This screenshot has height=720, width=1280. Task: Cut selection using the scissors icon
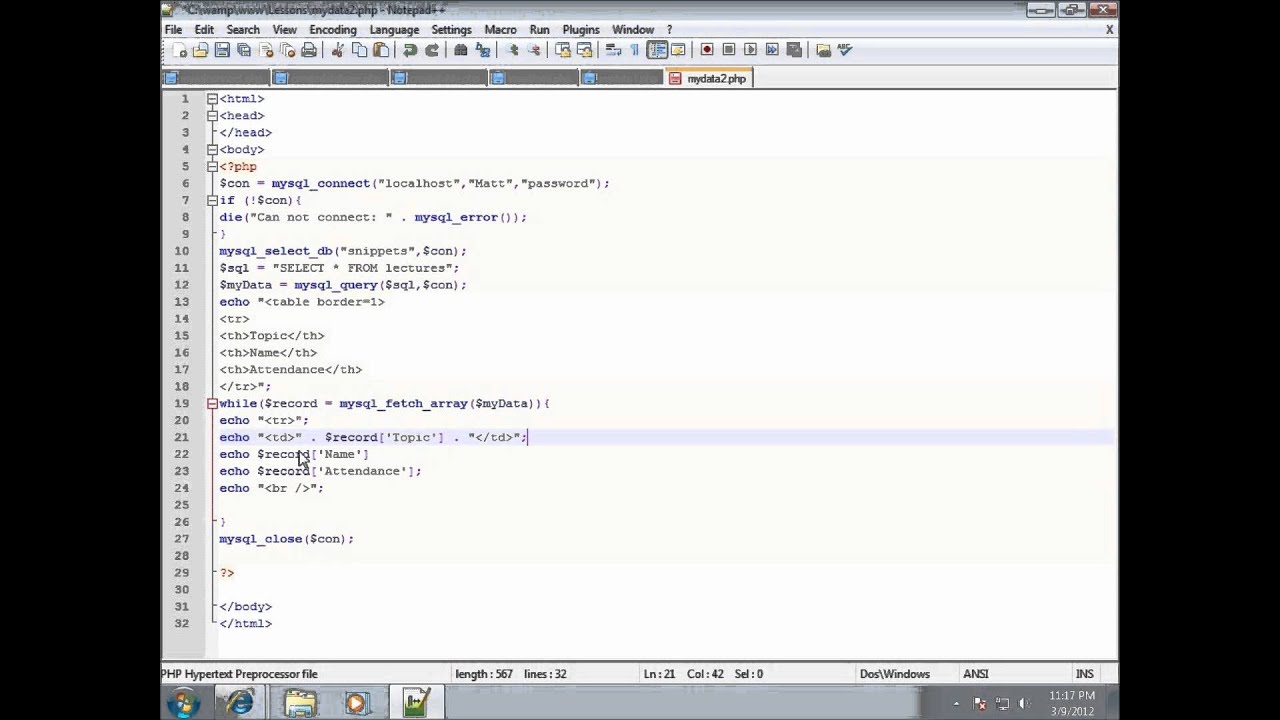(x=337, y=50)
